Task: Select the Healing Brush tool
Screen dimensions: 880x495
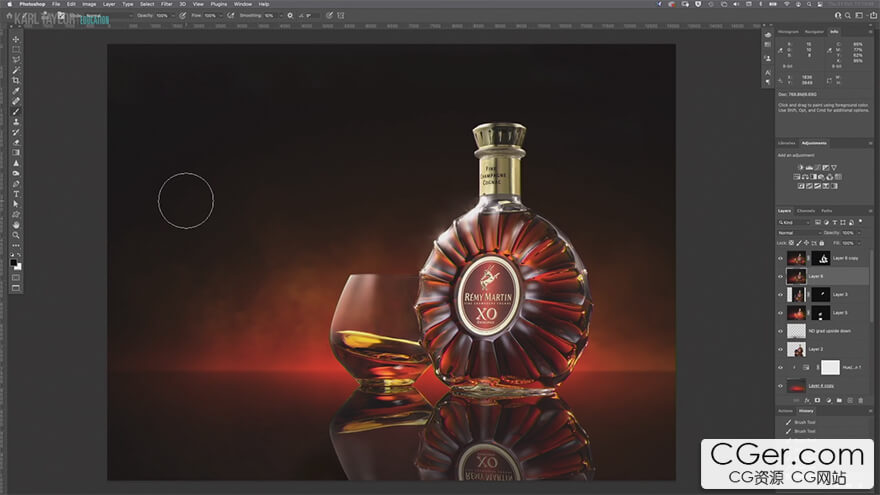Action: point(16,101)
